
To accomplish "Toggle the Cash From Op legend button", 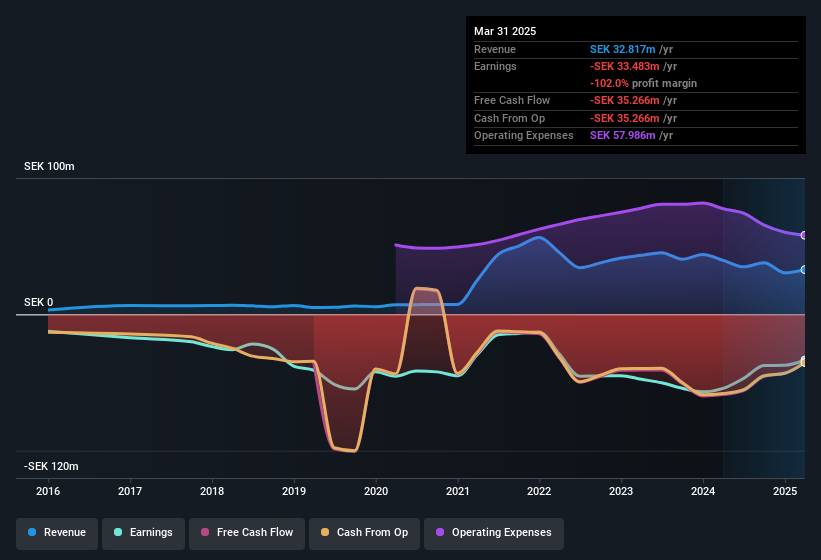I will click(364, 533).
